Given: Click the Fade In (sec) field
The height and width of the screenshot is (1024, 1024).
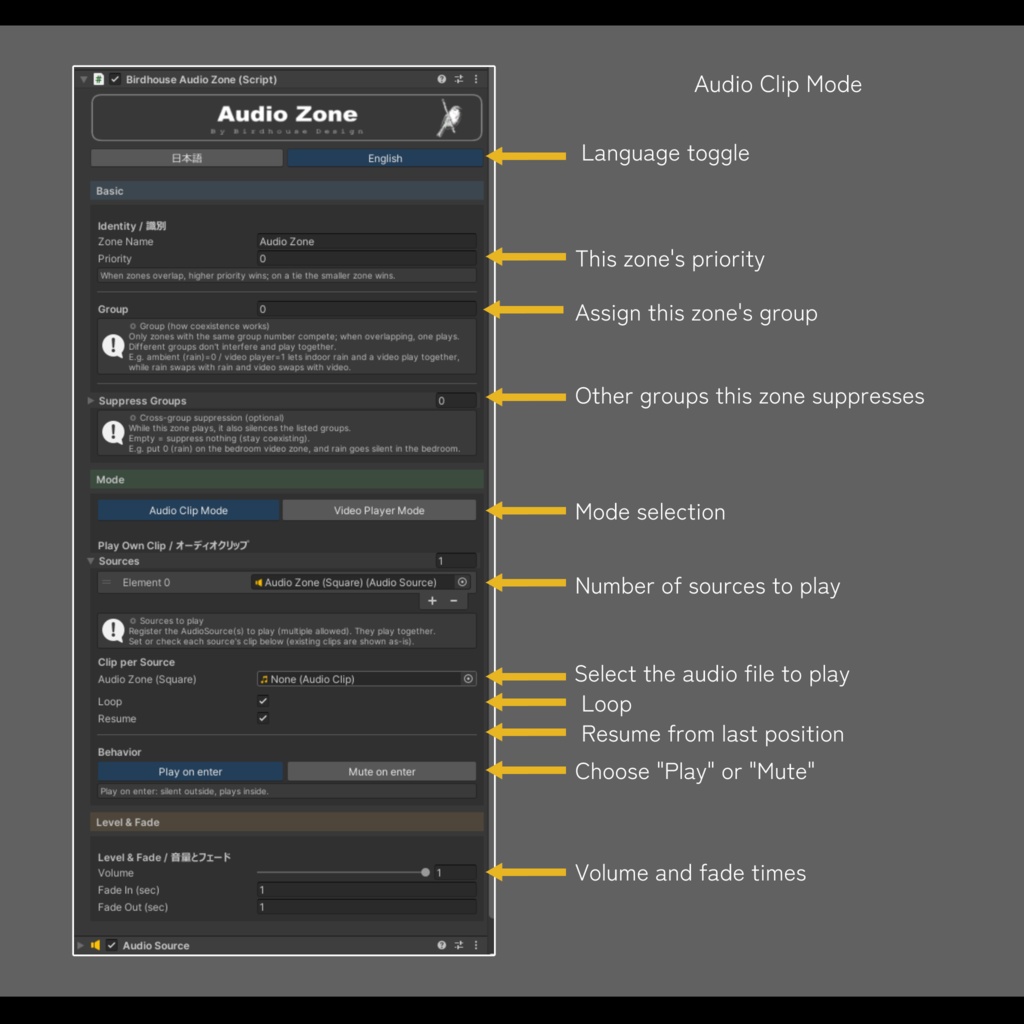Looking at the screenshot, I should click(x=366, y=890).
